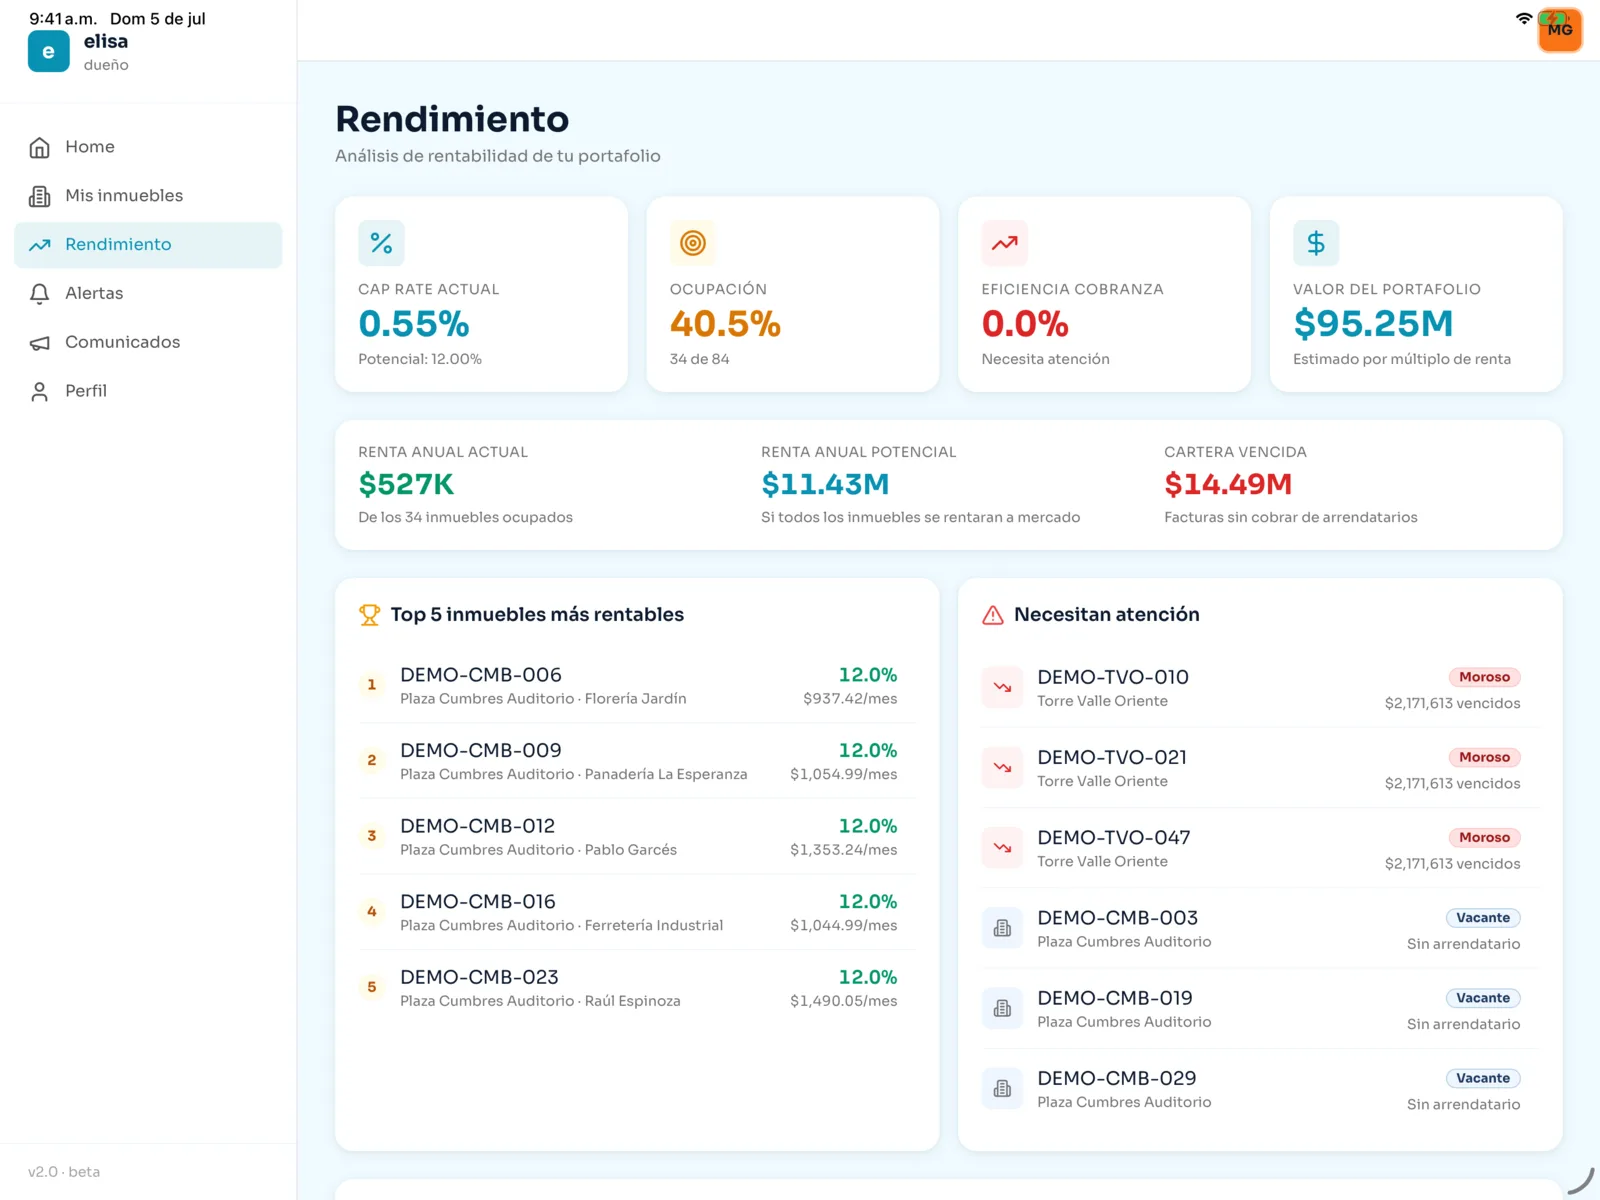This screenshot has height=1200, width=1600.
Task: Click the Moroso badge for DEMO-TVO-021
Action: click(x=1484, y=758)
